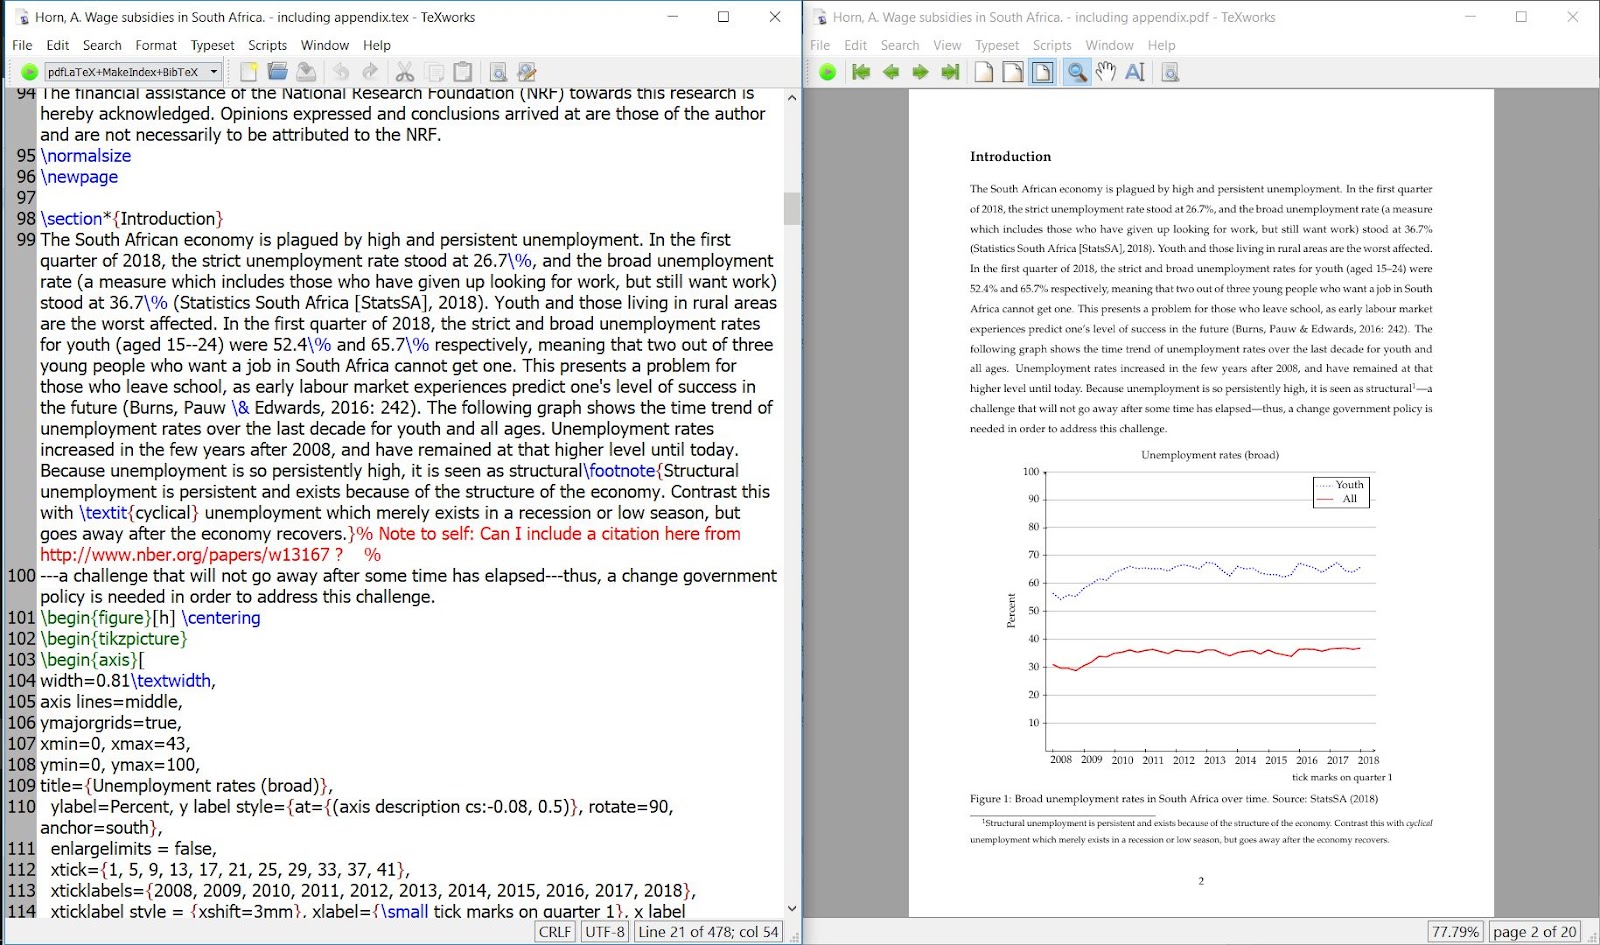Open the Help menu in the editor window
Viewport: 1600px width, 945px height.
[x=377, y=45]
